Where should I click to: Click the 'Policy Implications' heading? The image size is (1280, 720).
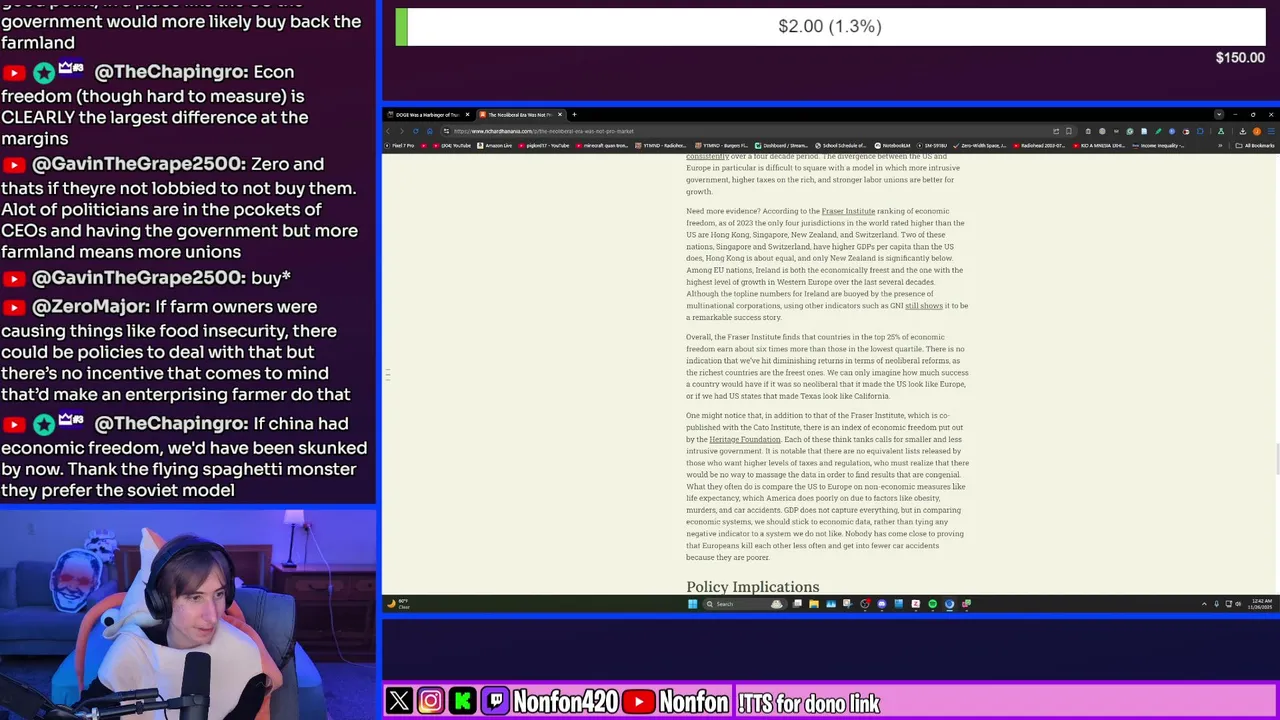click(x=752, y=587)
